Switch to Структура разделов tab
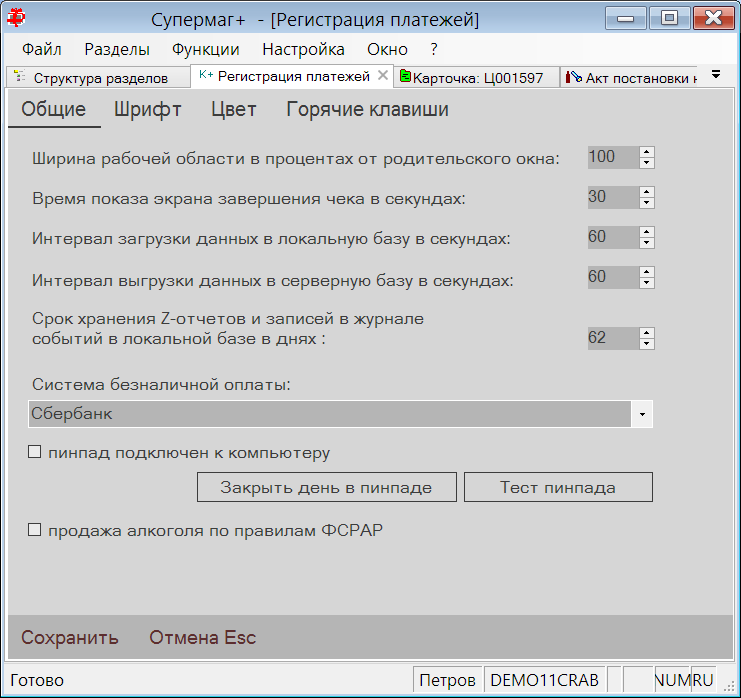This screenshot has height=698, width=741. tap(98, 78)
